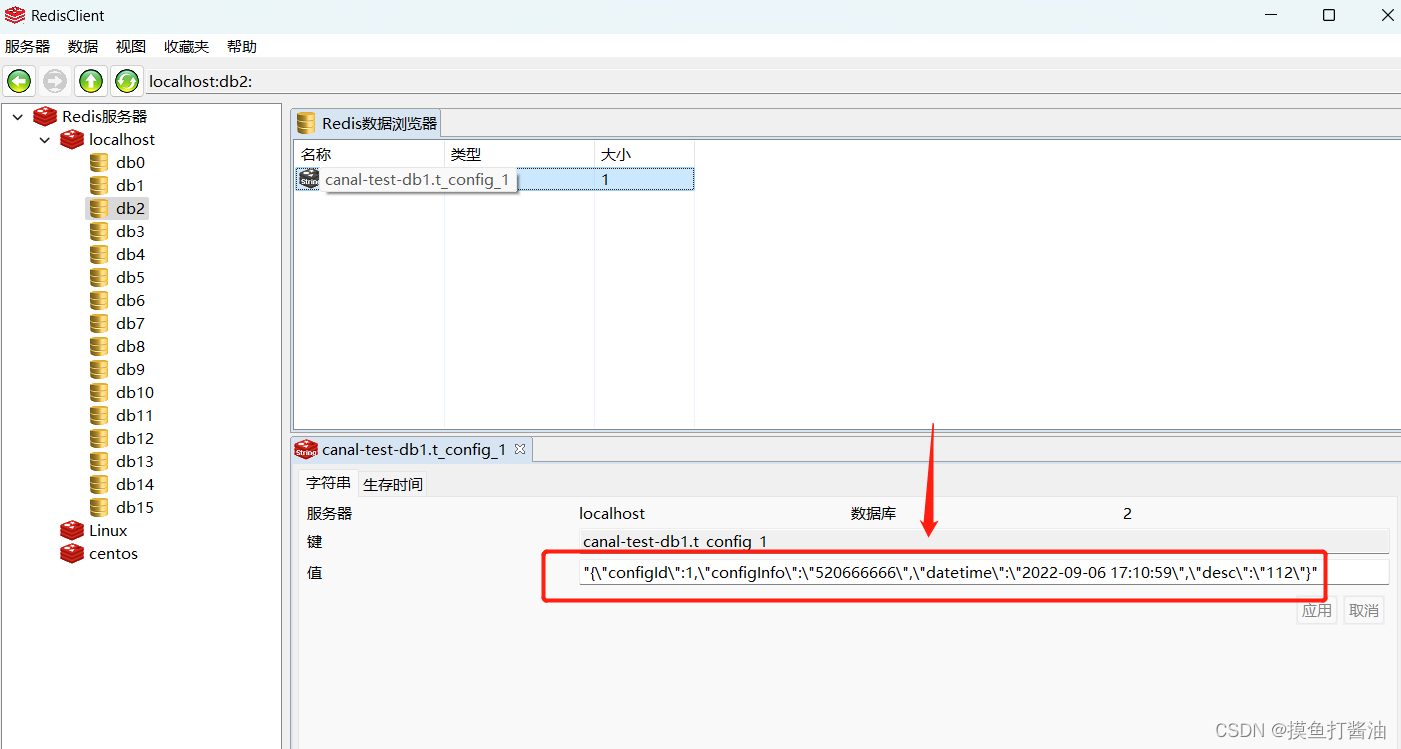The height and width of the screenshot is (749, 1401).
Task: Select the db3 database icon
Action: [x=99, y=231]
